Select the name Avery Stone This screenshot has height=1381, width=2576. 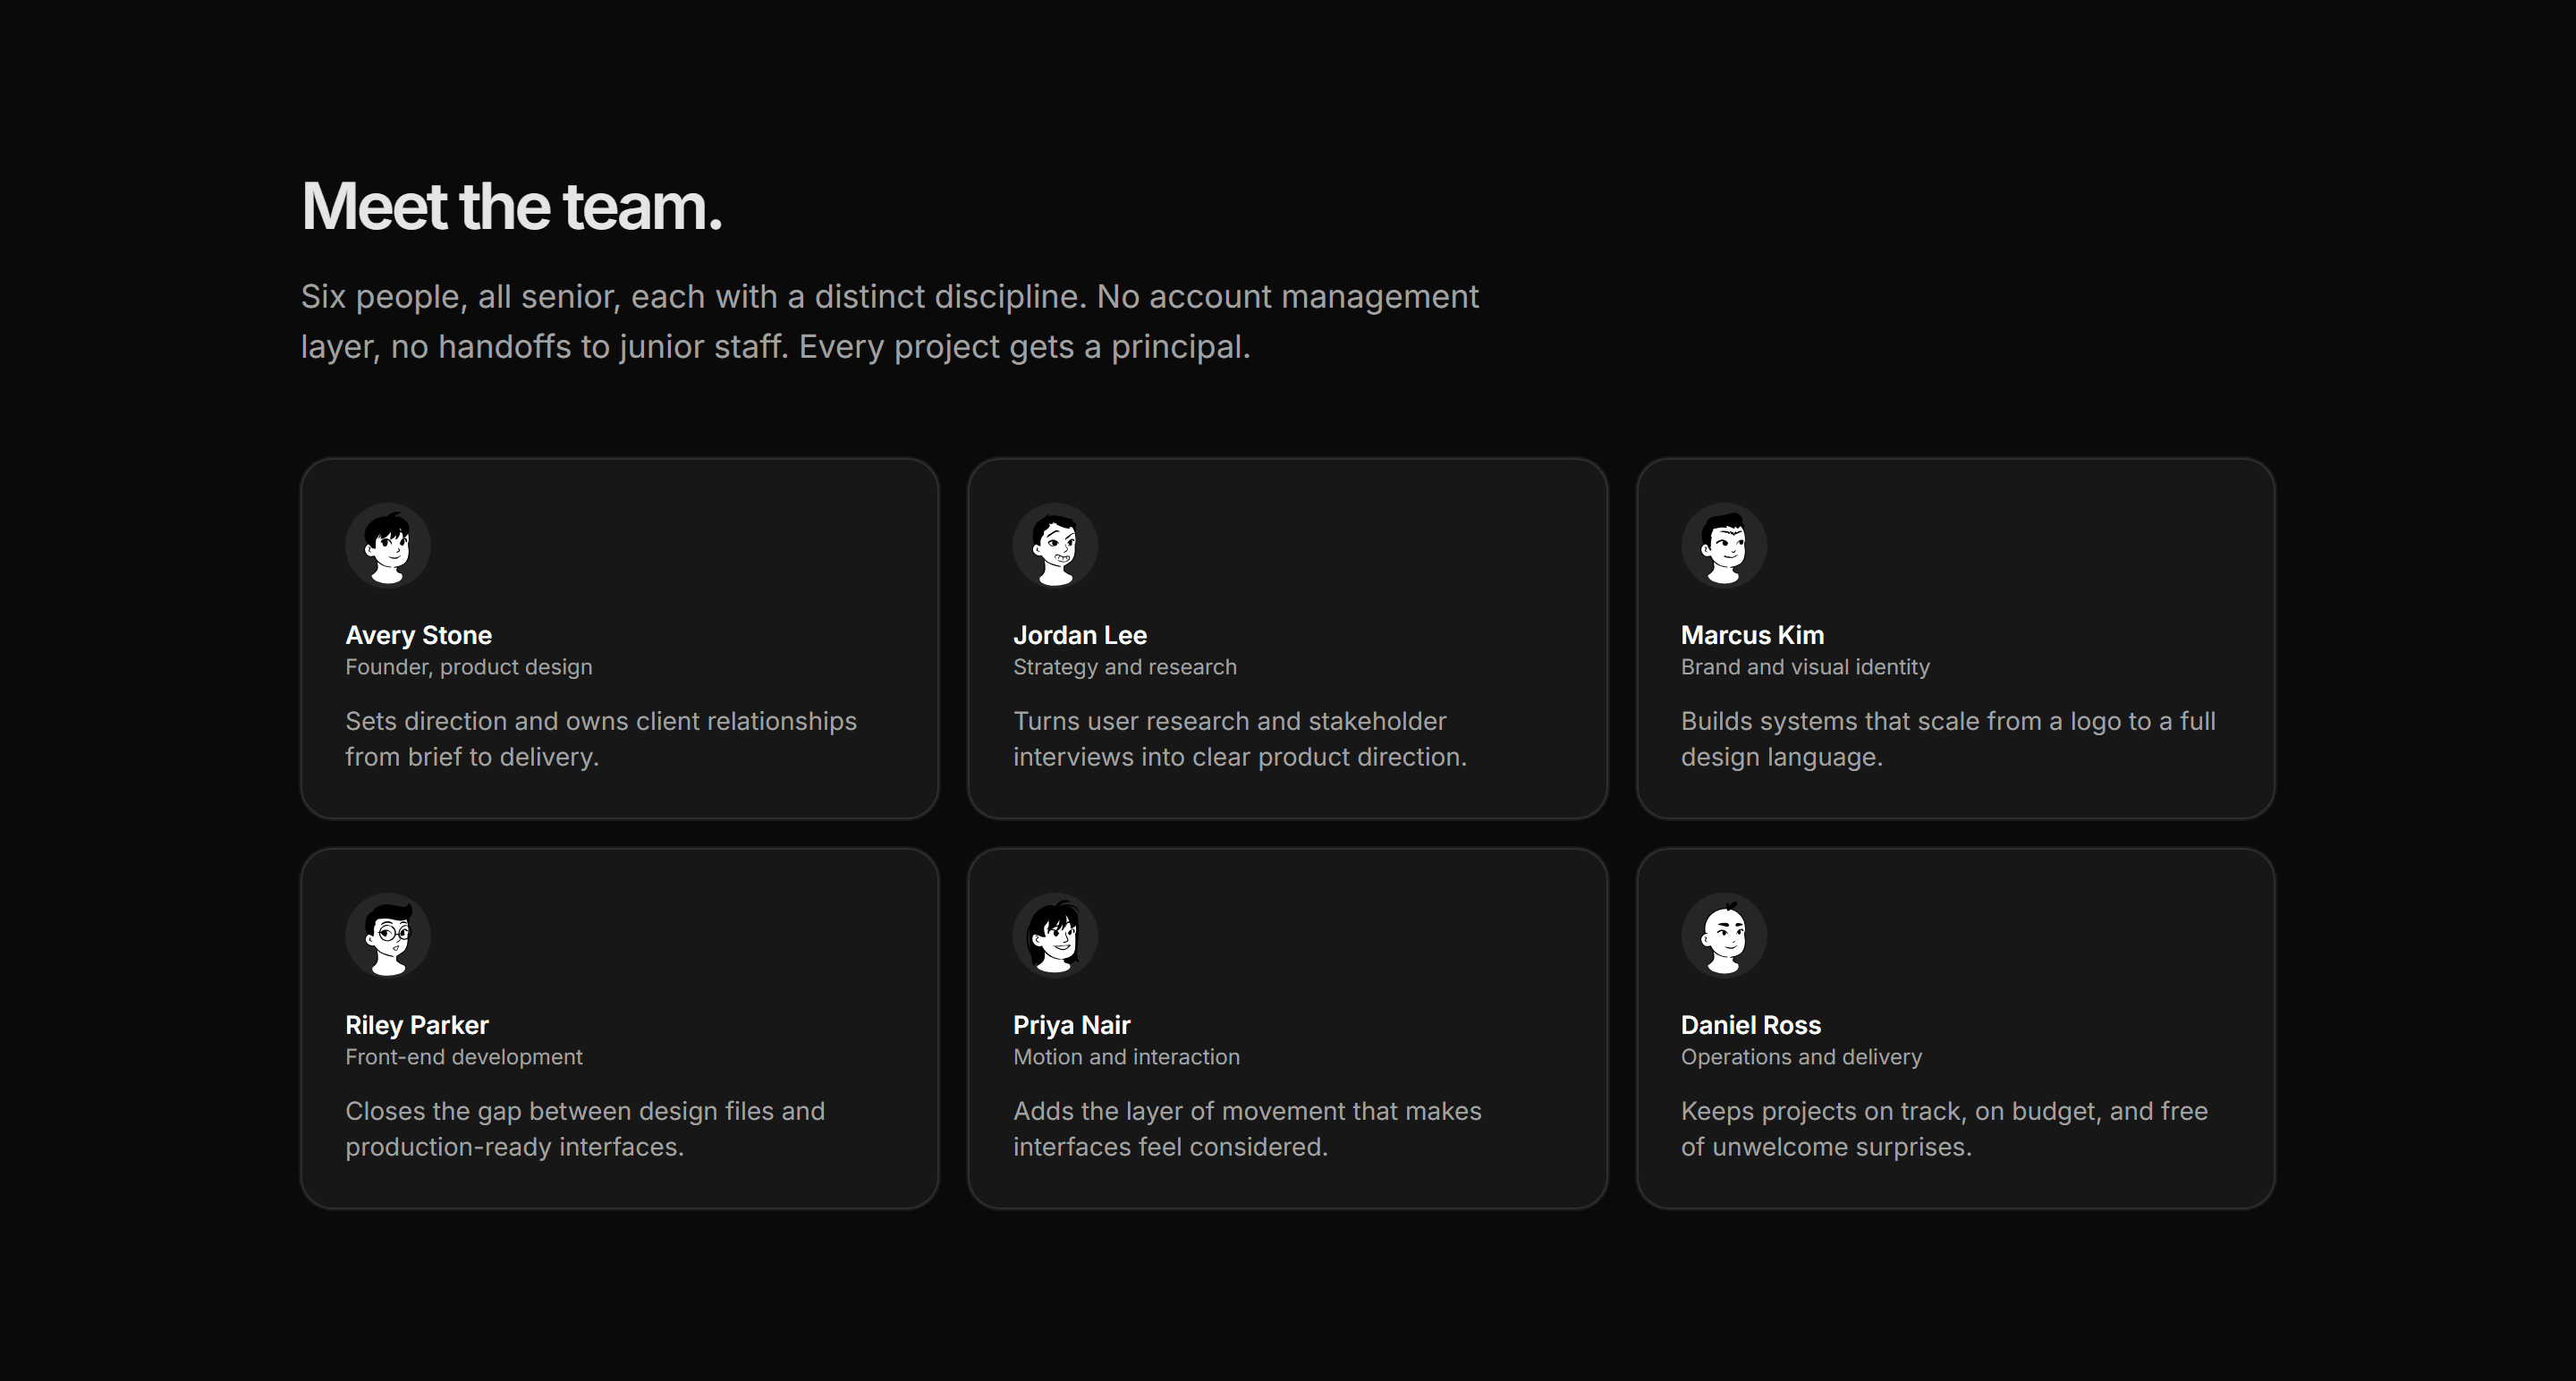pos(418,635)
